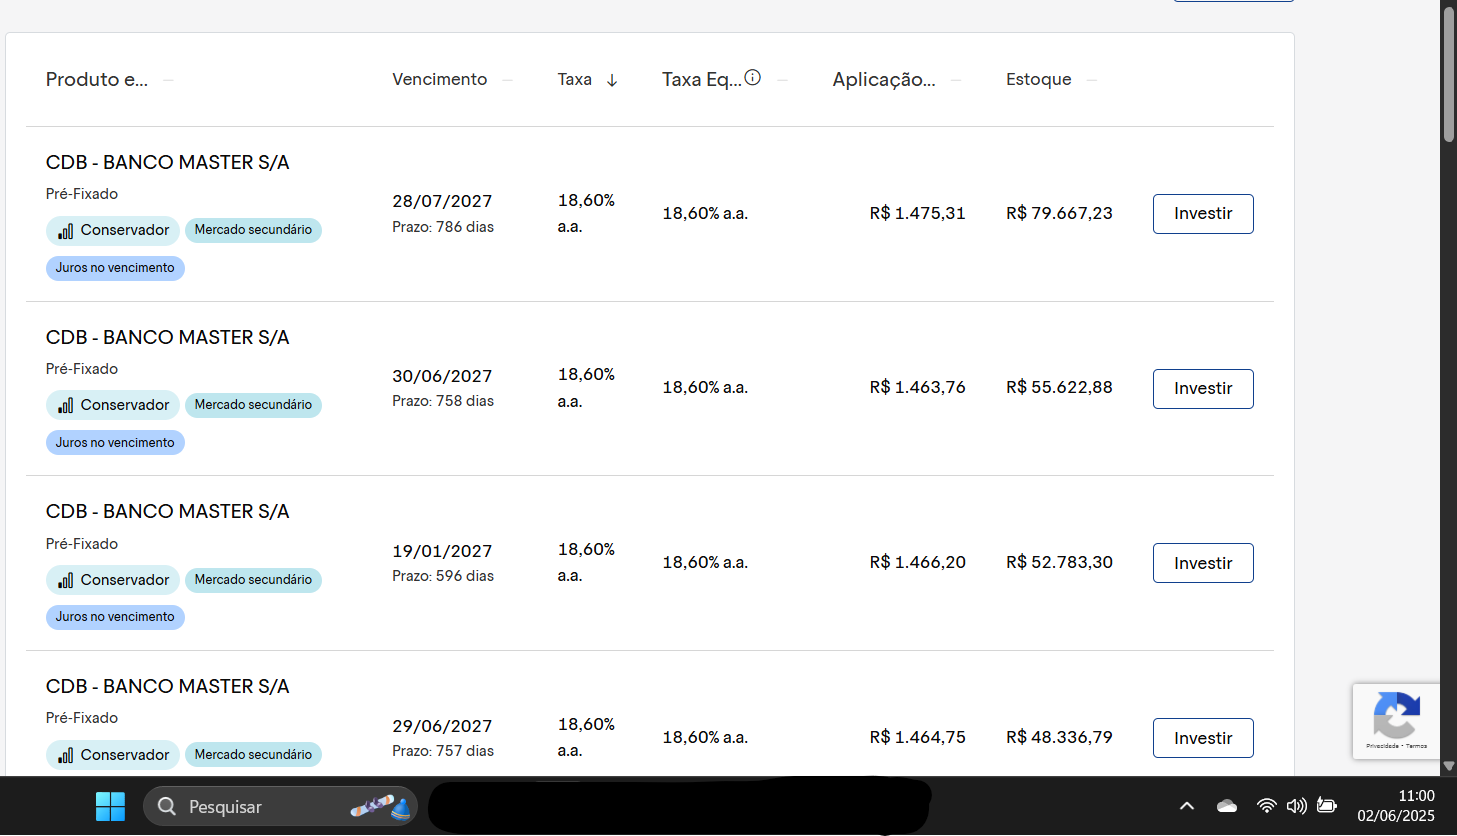Click Investir for CDB maturing 30/06/2027

point(1203,389)
